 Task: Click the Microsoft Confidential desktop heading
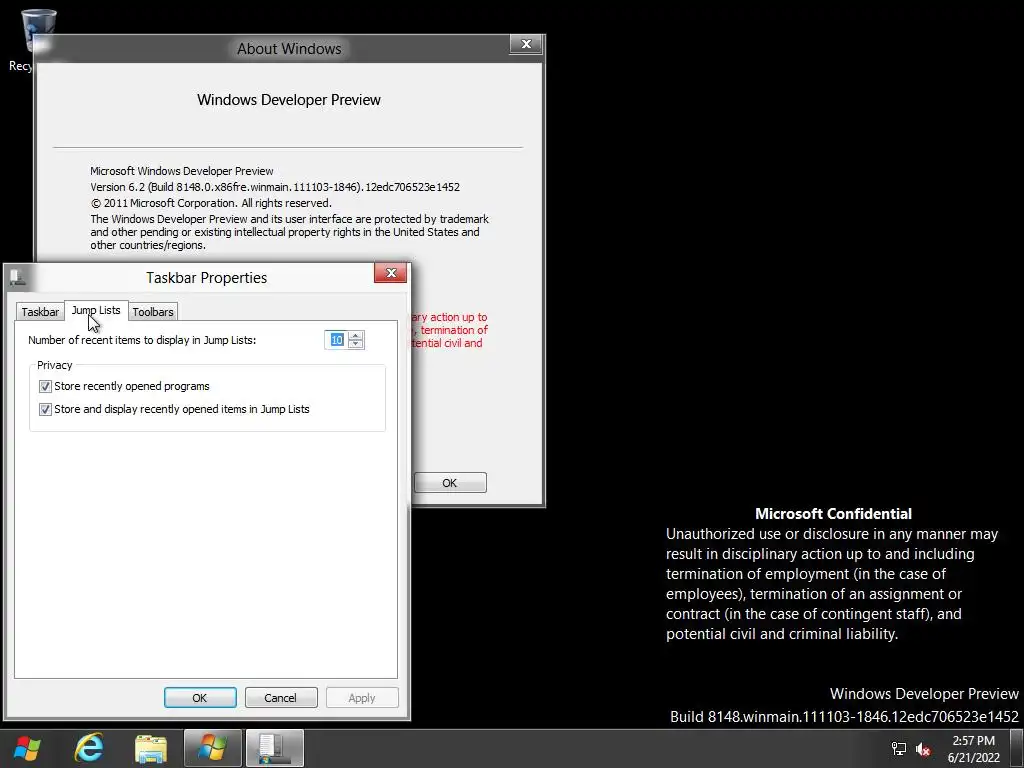(x=833, y=513)
